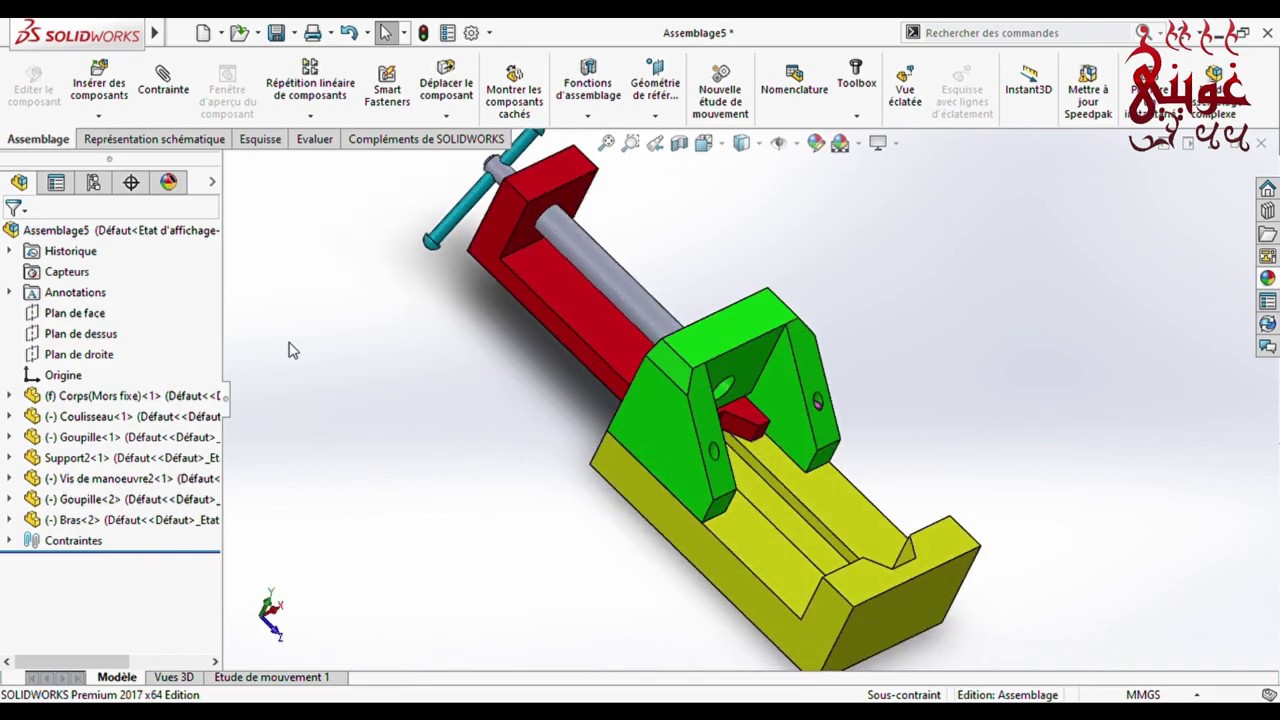Viewport: 1280px width, 720px height.
Task: Switch to the Esquisse tab
Action: (260, 139)
